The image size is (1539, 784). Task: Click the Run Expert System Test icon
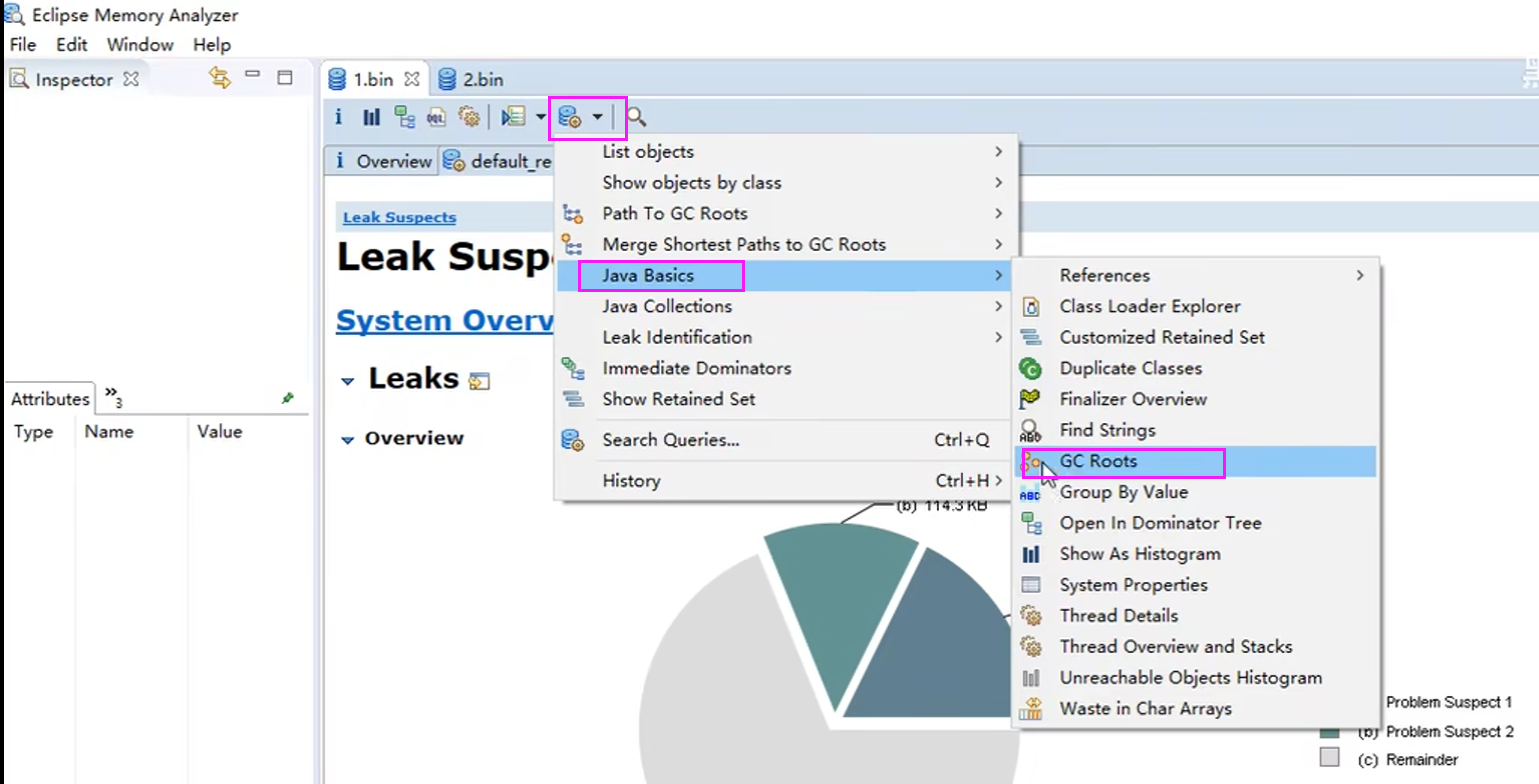click(x=513, y=117)
